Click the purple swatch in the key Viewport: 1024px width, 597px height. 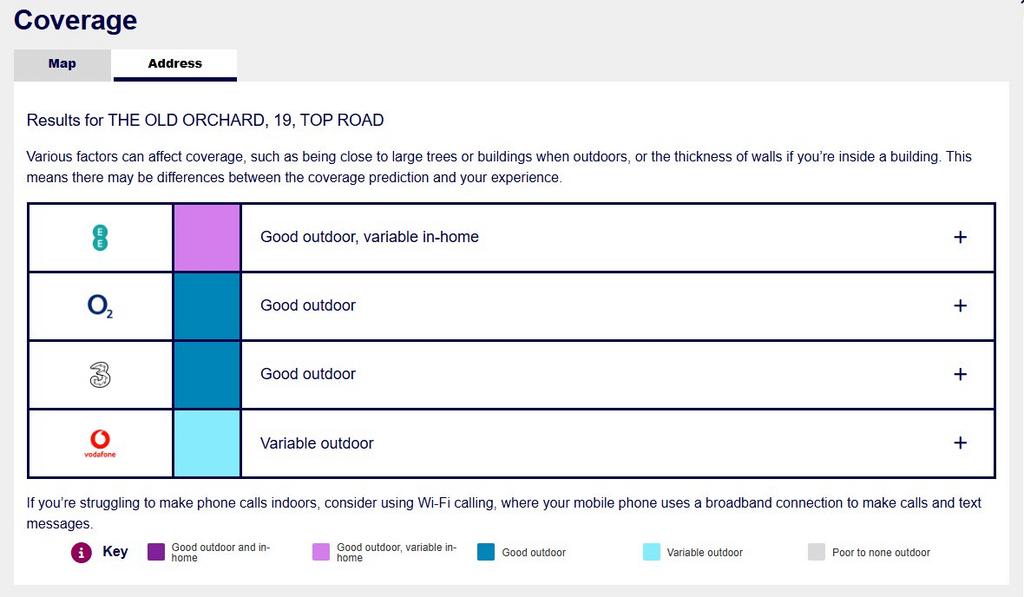pyautogui.click(x=156, y=552)
